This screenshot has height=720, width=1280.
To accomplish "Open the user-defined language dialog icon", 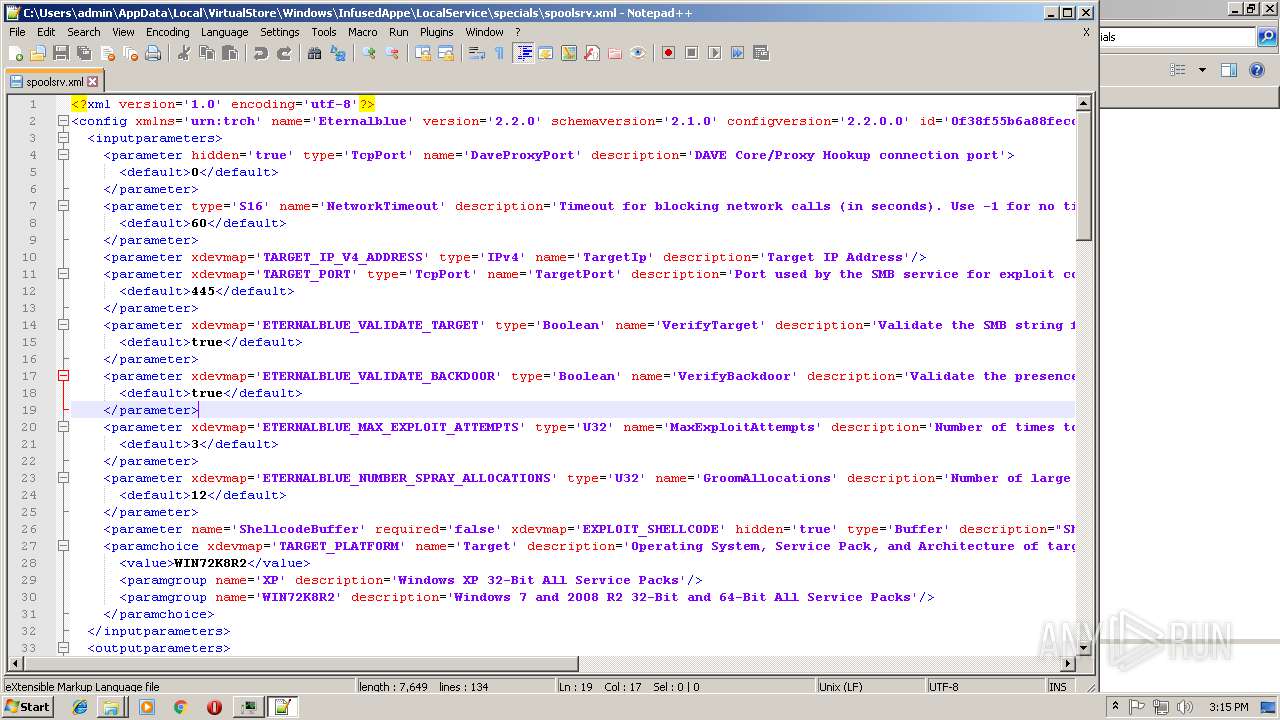I will click(546, 53).
